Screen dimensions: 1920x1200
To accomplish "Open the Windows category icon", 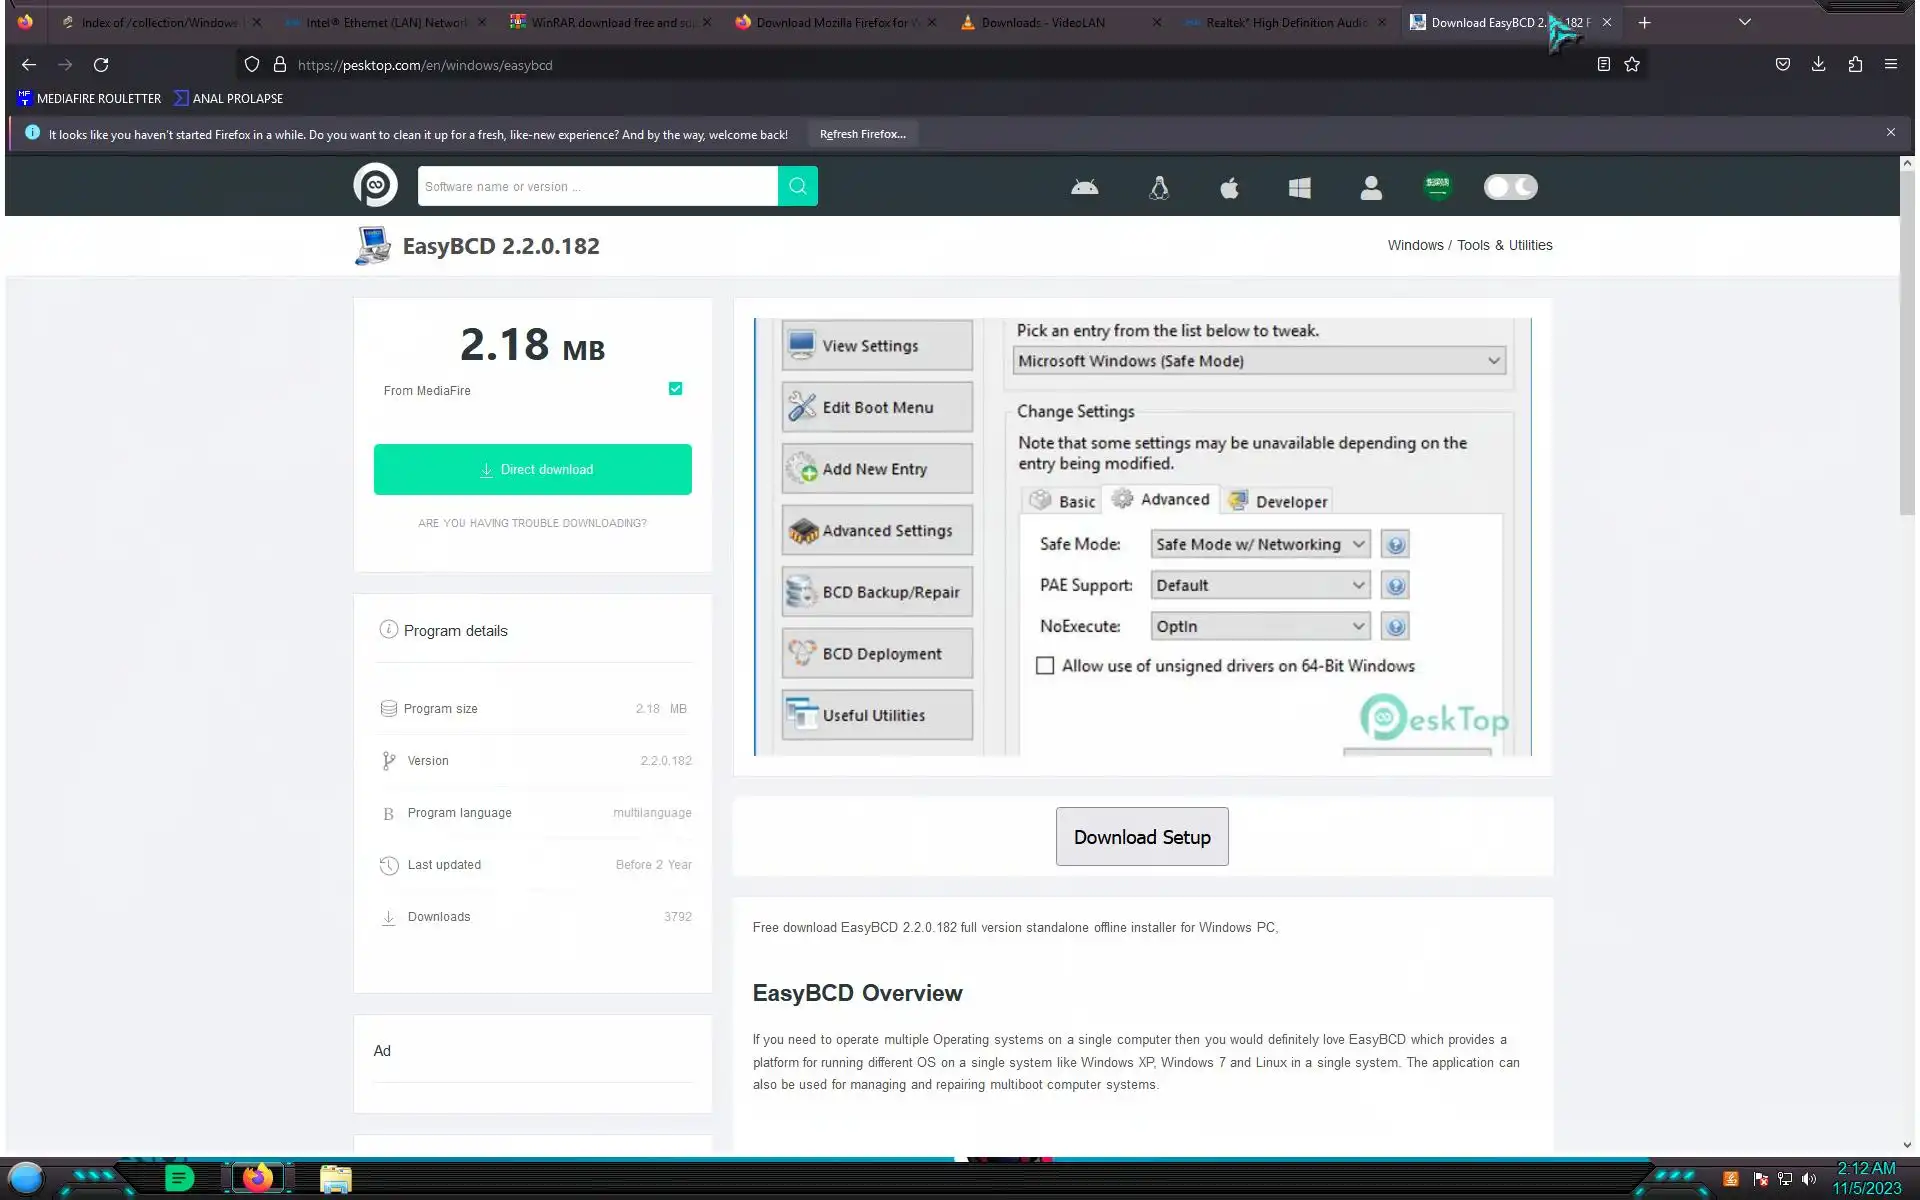I will pyautogui.click(x=1299, y=187).
